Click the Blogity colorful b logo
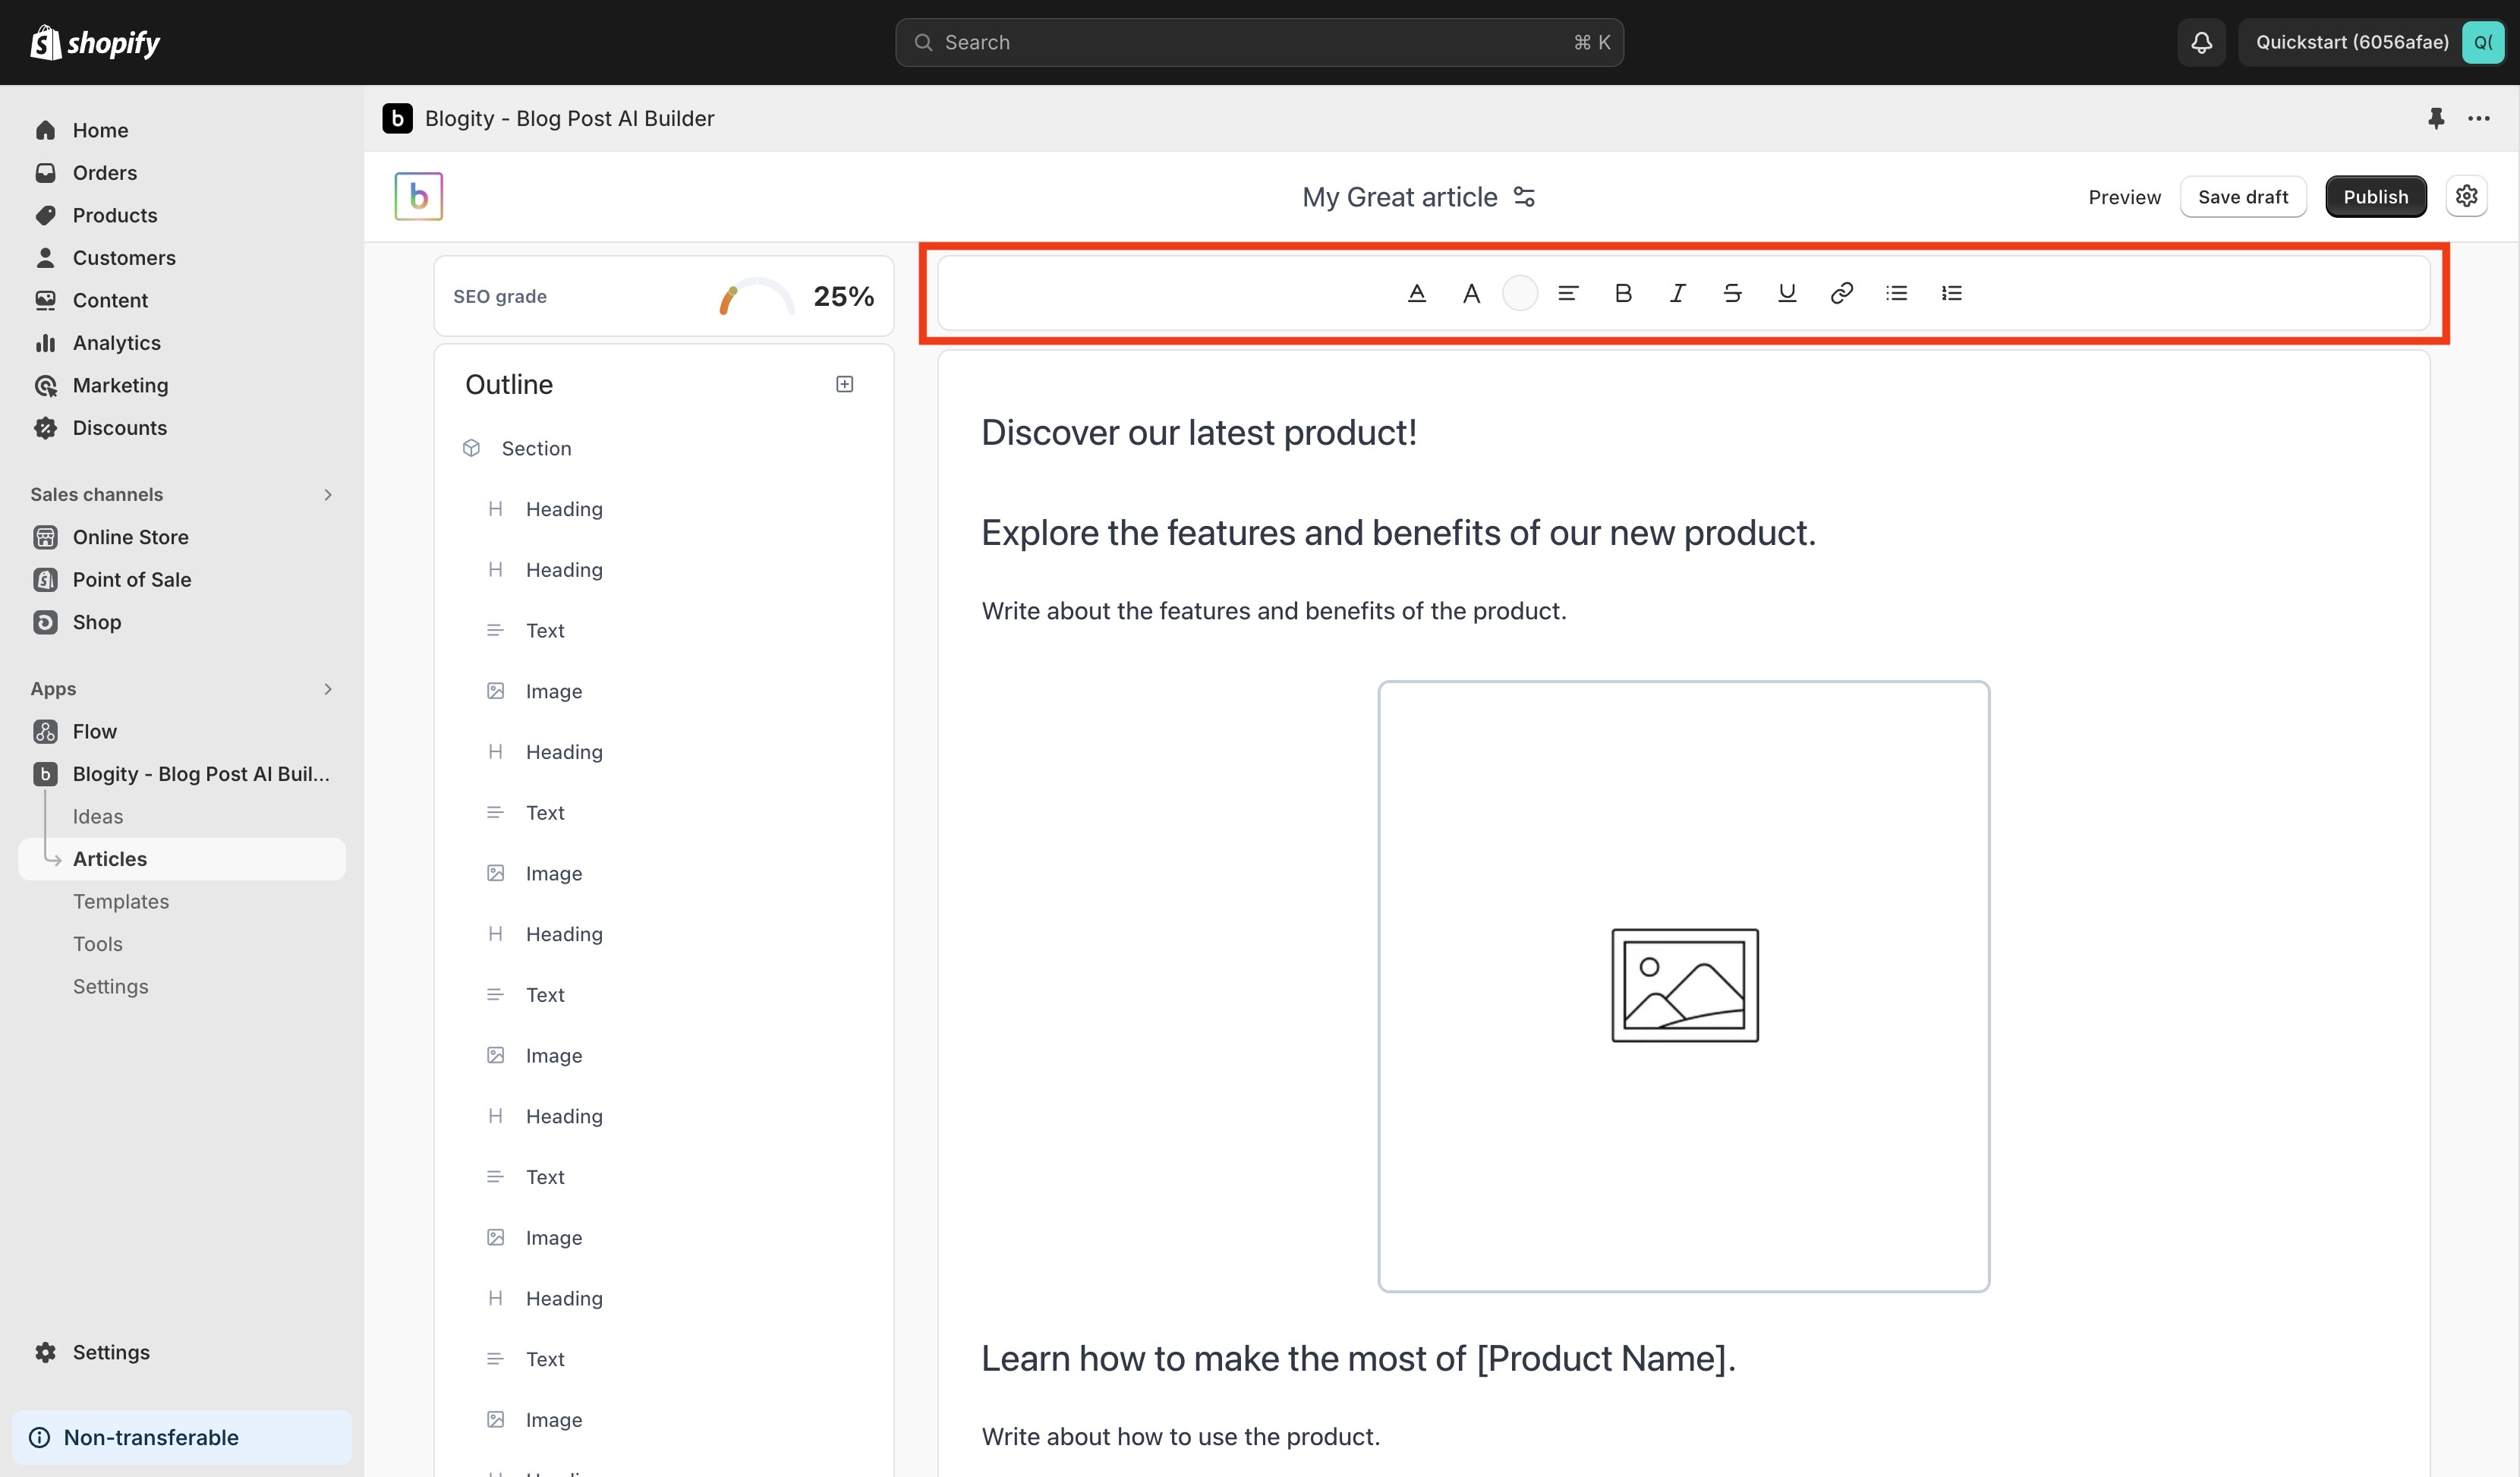Screen dimensions: 2520x1477 click(x=418, y=196)
